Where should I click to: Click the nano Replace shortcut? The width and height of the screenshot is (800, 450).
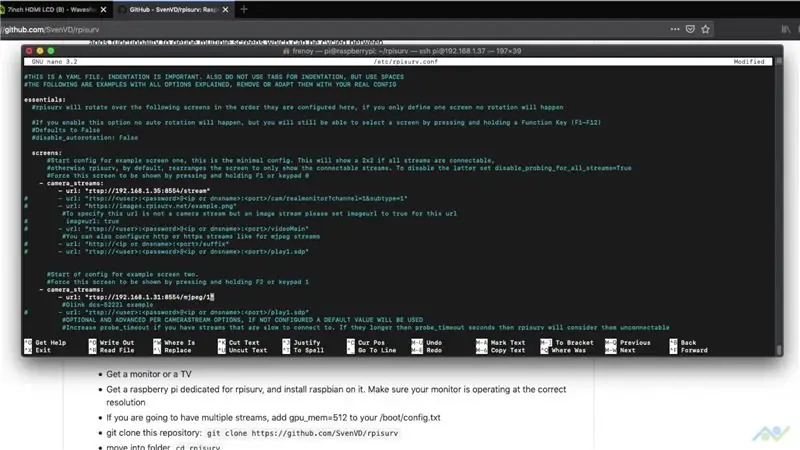[x=172, y=351]
